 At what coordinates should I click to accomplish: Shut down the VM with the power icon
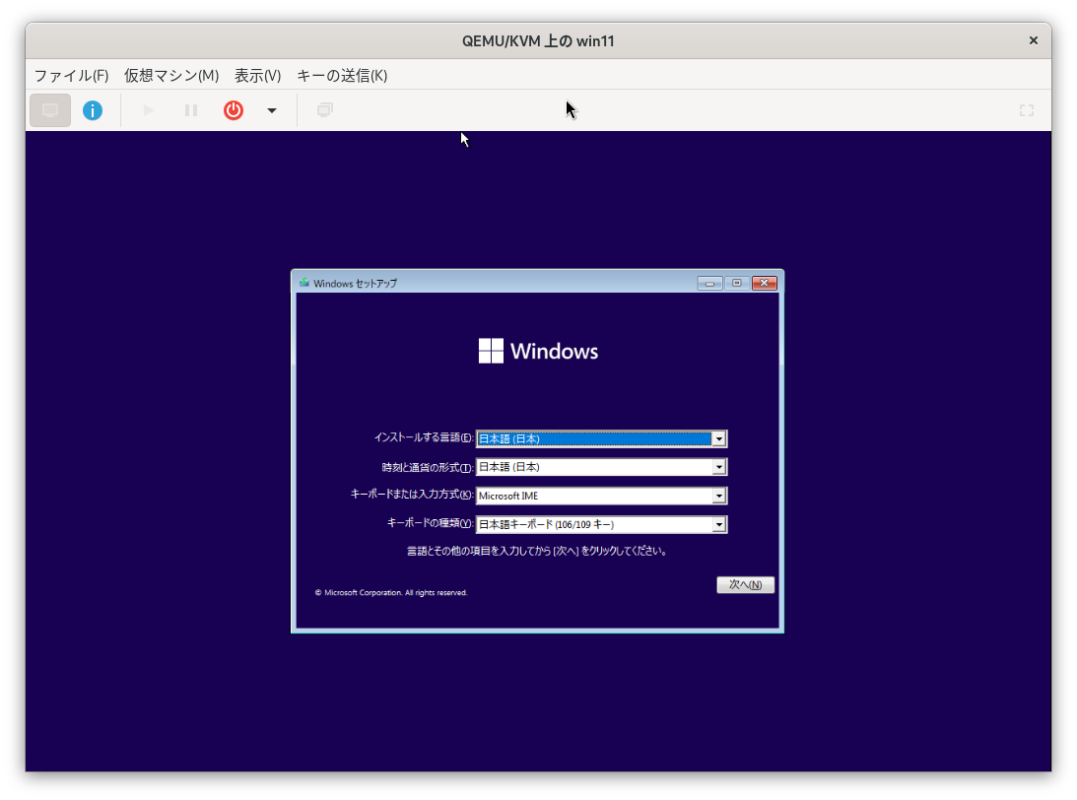[232, 110]
